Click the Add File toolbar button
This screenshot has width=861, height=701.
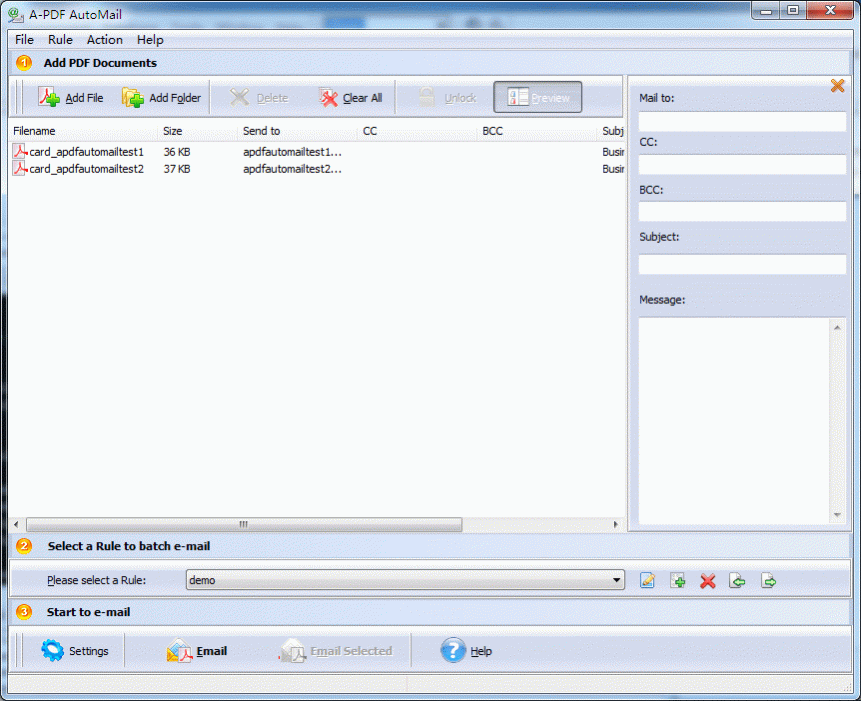click(x=71, y=98)
